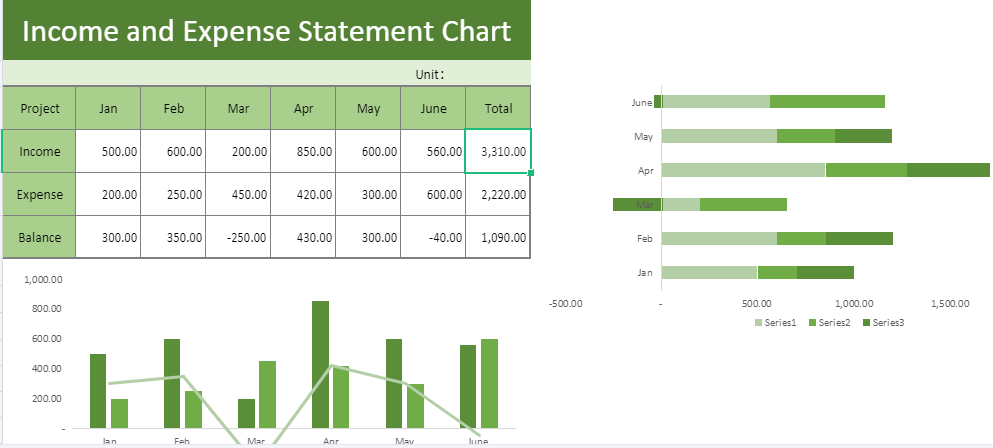Image resolution: width=993 pixels, height=448 pixels.
Task: Click the Balance total cell 1,090.00
Action: pos(498,238)
